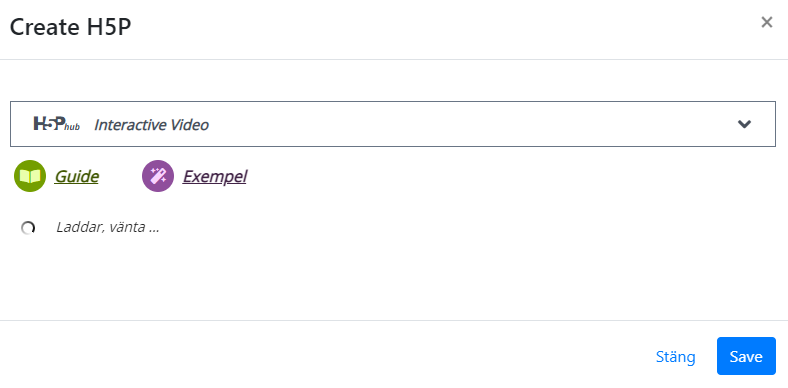Image resolution: width=788 pixels, height=388 pixels.
Task: Click the 'Laddar, vänta ...' loading message
Action: pyautogui.click(x=108, y=227)
